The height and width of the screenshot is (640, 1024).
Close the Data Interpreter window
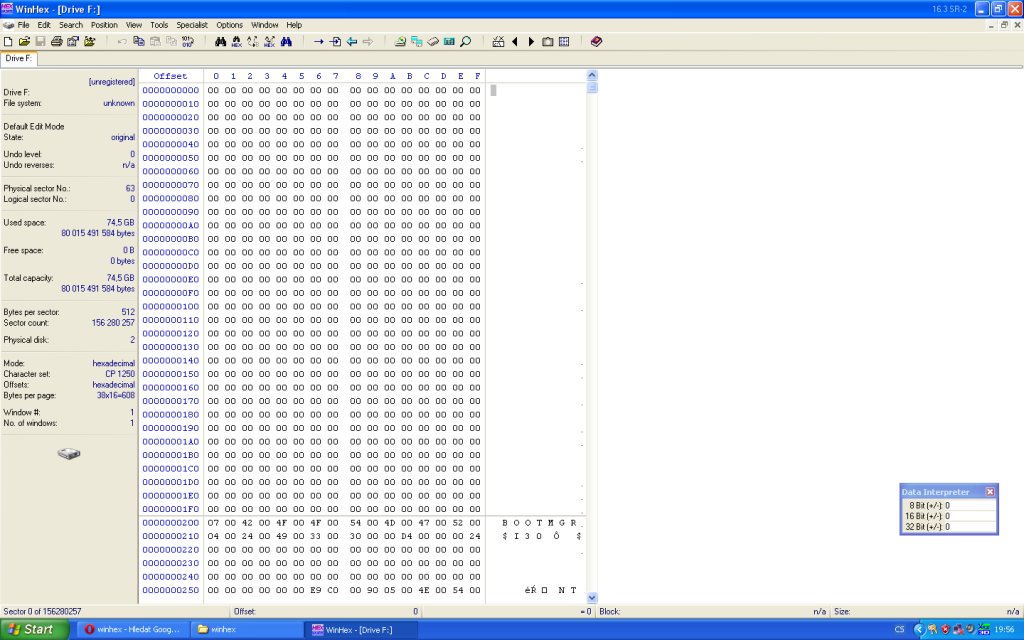(x=990, y=492)
